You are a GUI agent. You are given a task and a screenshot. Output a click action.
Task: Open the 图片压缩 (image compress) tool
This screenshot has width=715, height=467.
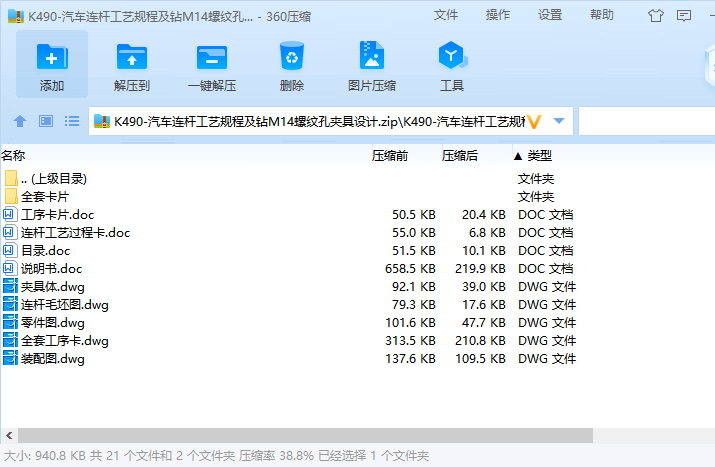click(372, 55)
